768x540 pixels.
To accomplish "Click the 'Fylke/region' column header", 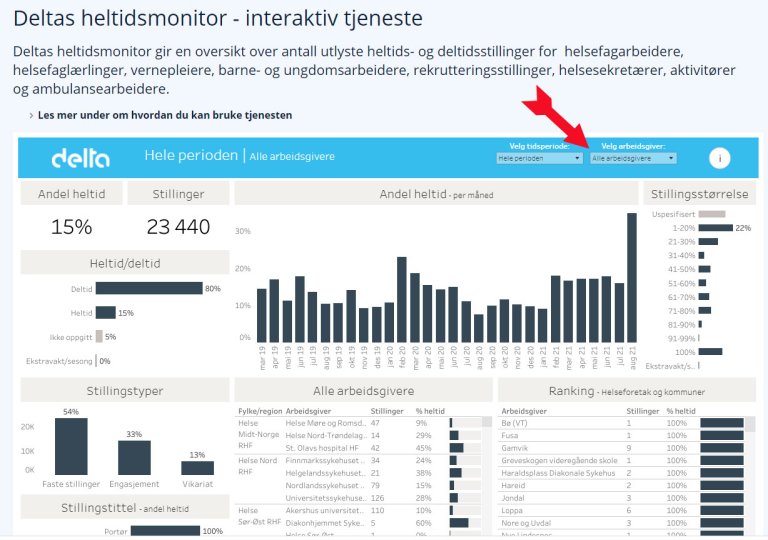I will coord(260,411).
